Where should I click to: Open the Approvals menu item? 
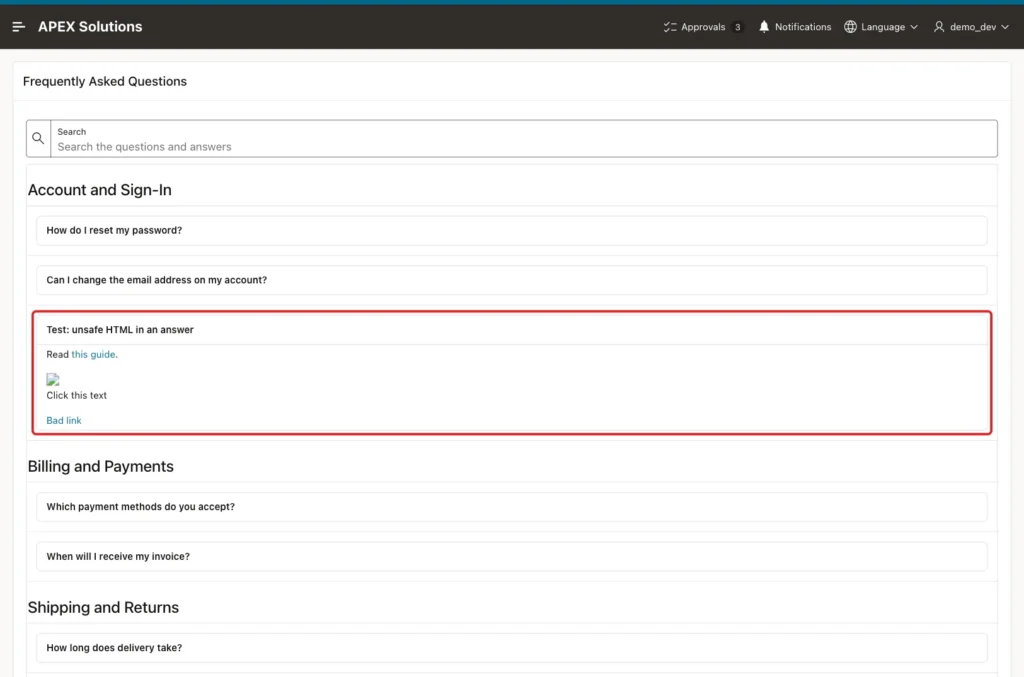pyautogui.click(x=703, y=27)
